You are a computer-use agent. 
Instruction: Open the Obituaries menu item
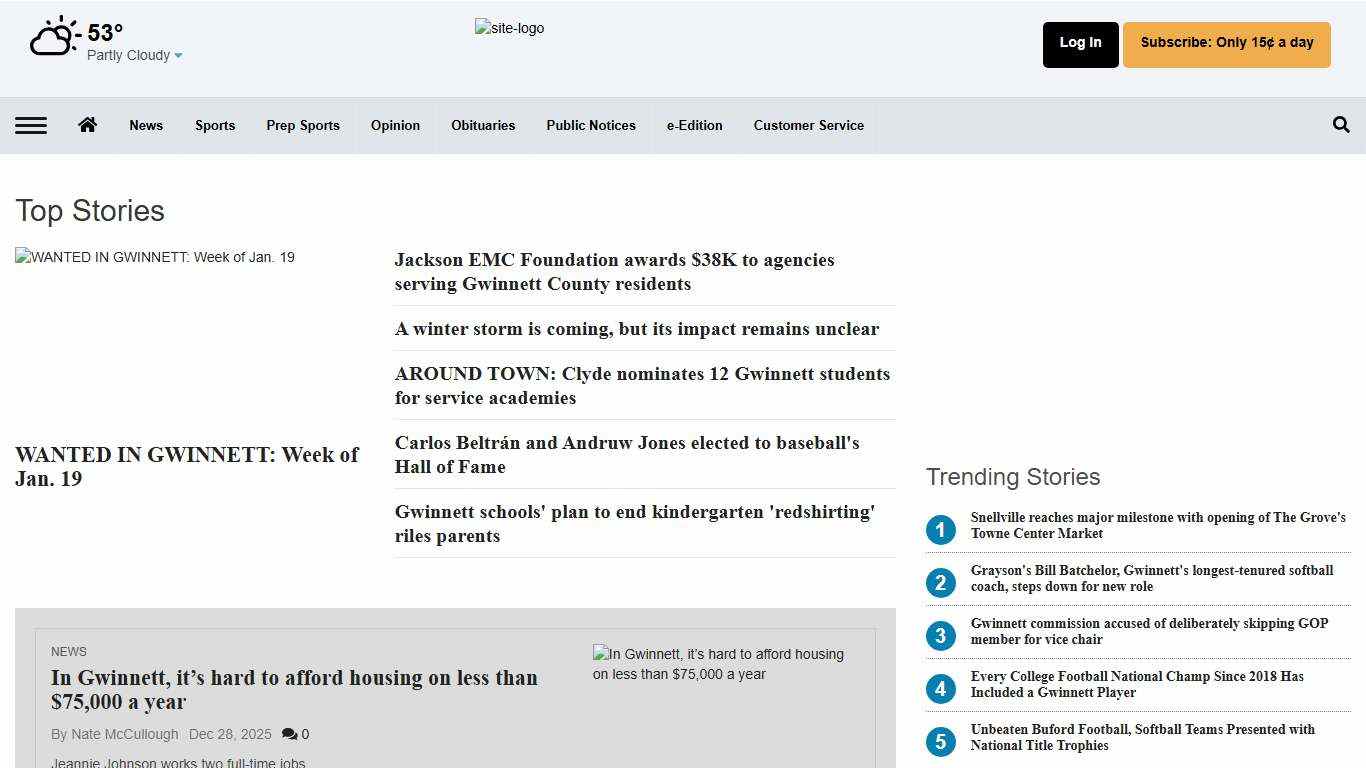(x=483, y=125)
